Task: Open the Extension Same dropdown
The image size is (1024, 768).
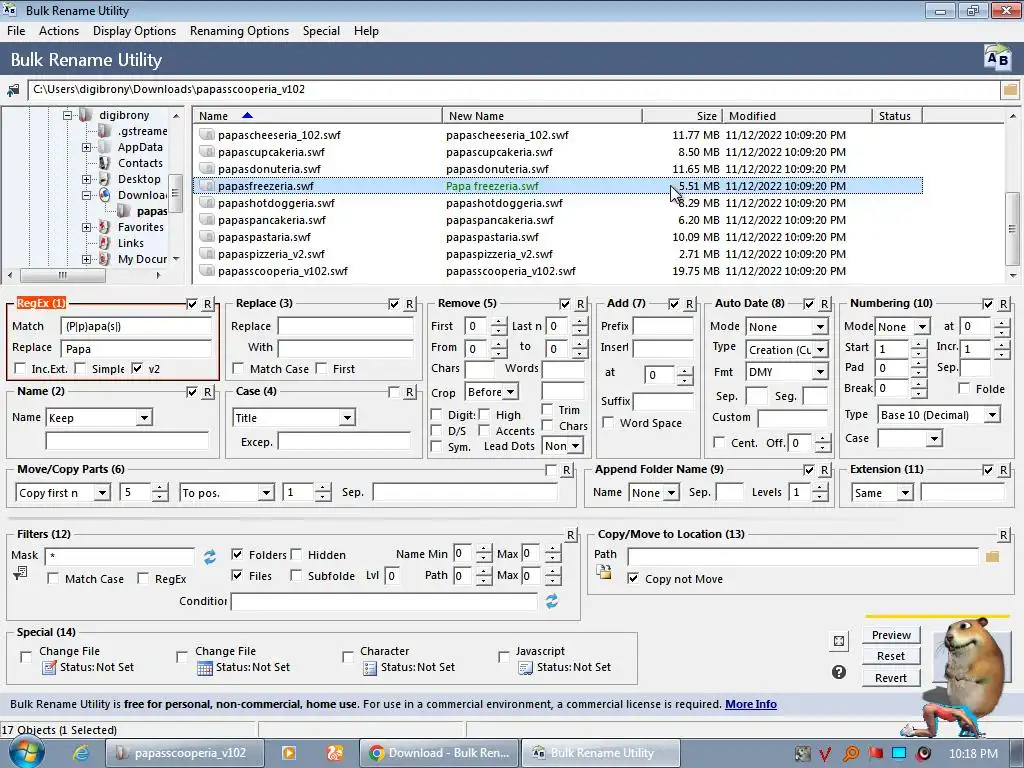Action: pos(905,493)
